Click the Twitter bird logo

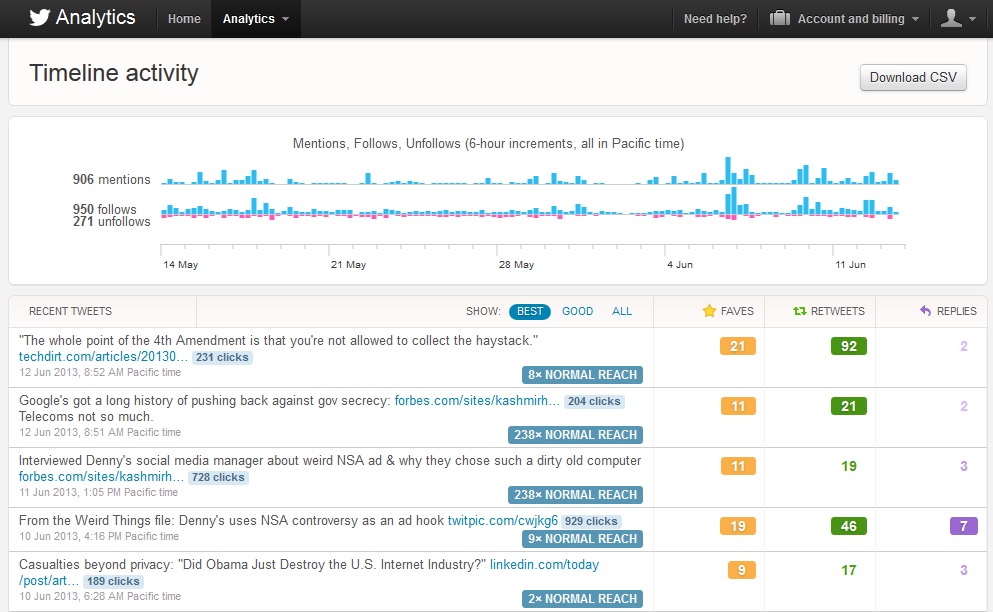pyautogui.click(x=39, y=18)
